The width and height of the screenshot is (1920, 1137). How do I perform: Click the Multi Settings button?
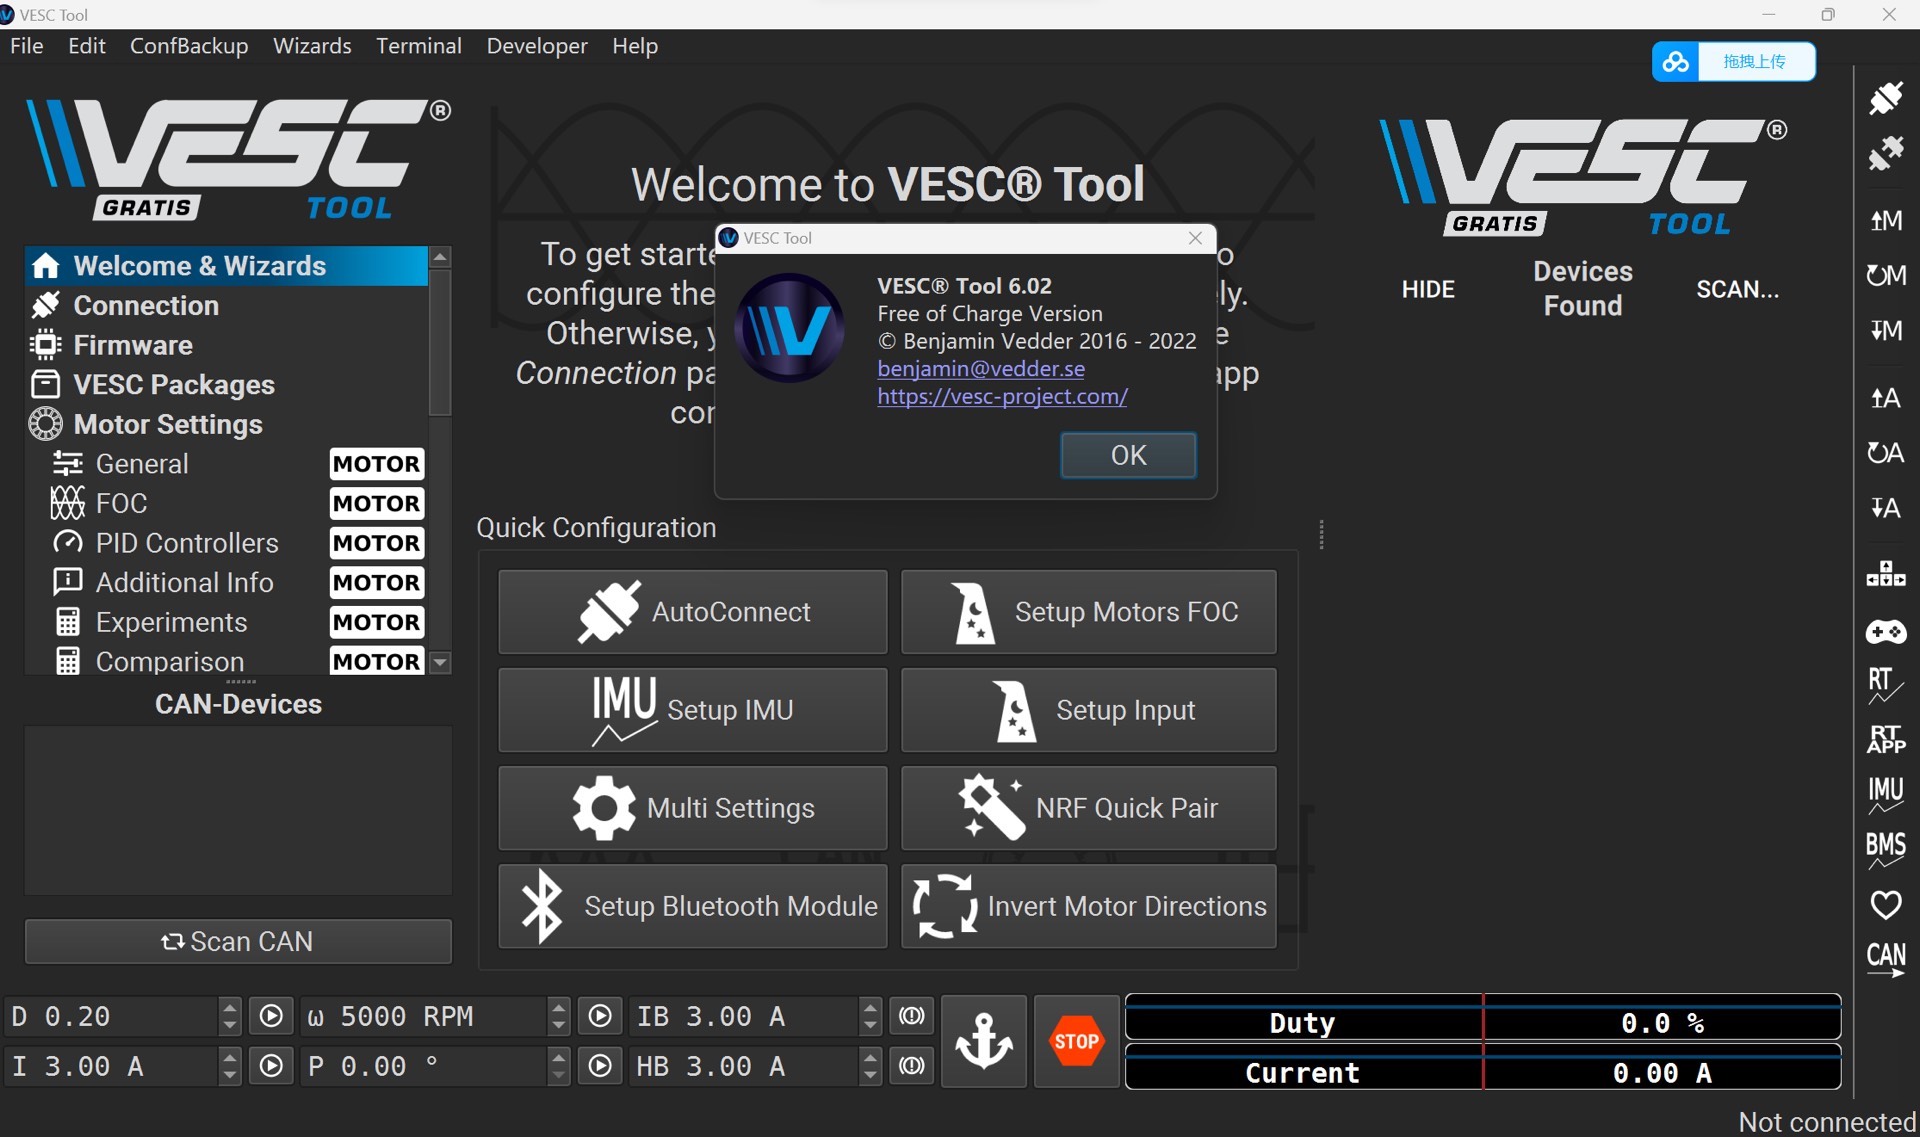[x=693, y=808]
